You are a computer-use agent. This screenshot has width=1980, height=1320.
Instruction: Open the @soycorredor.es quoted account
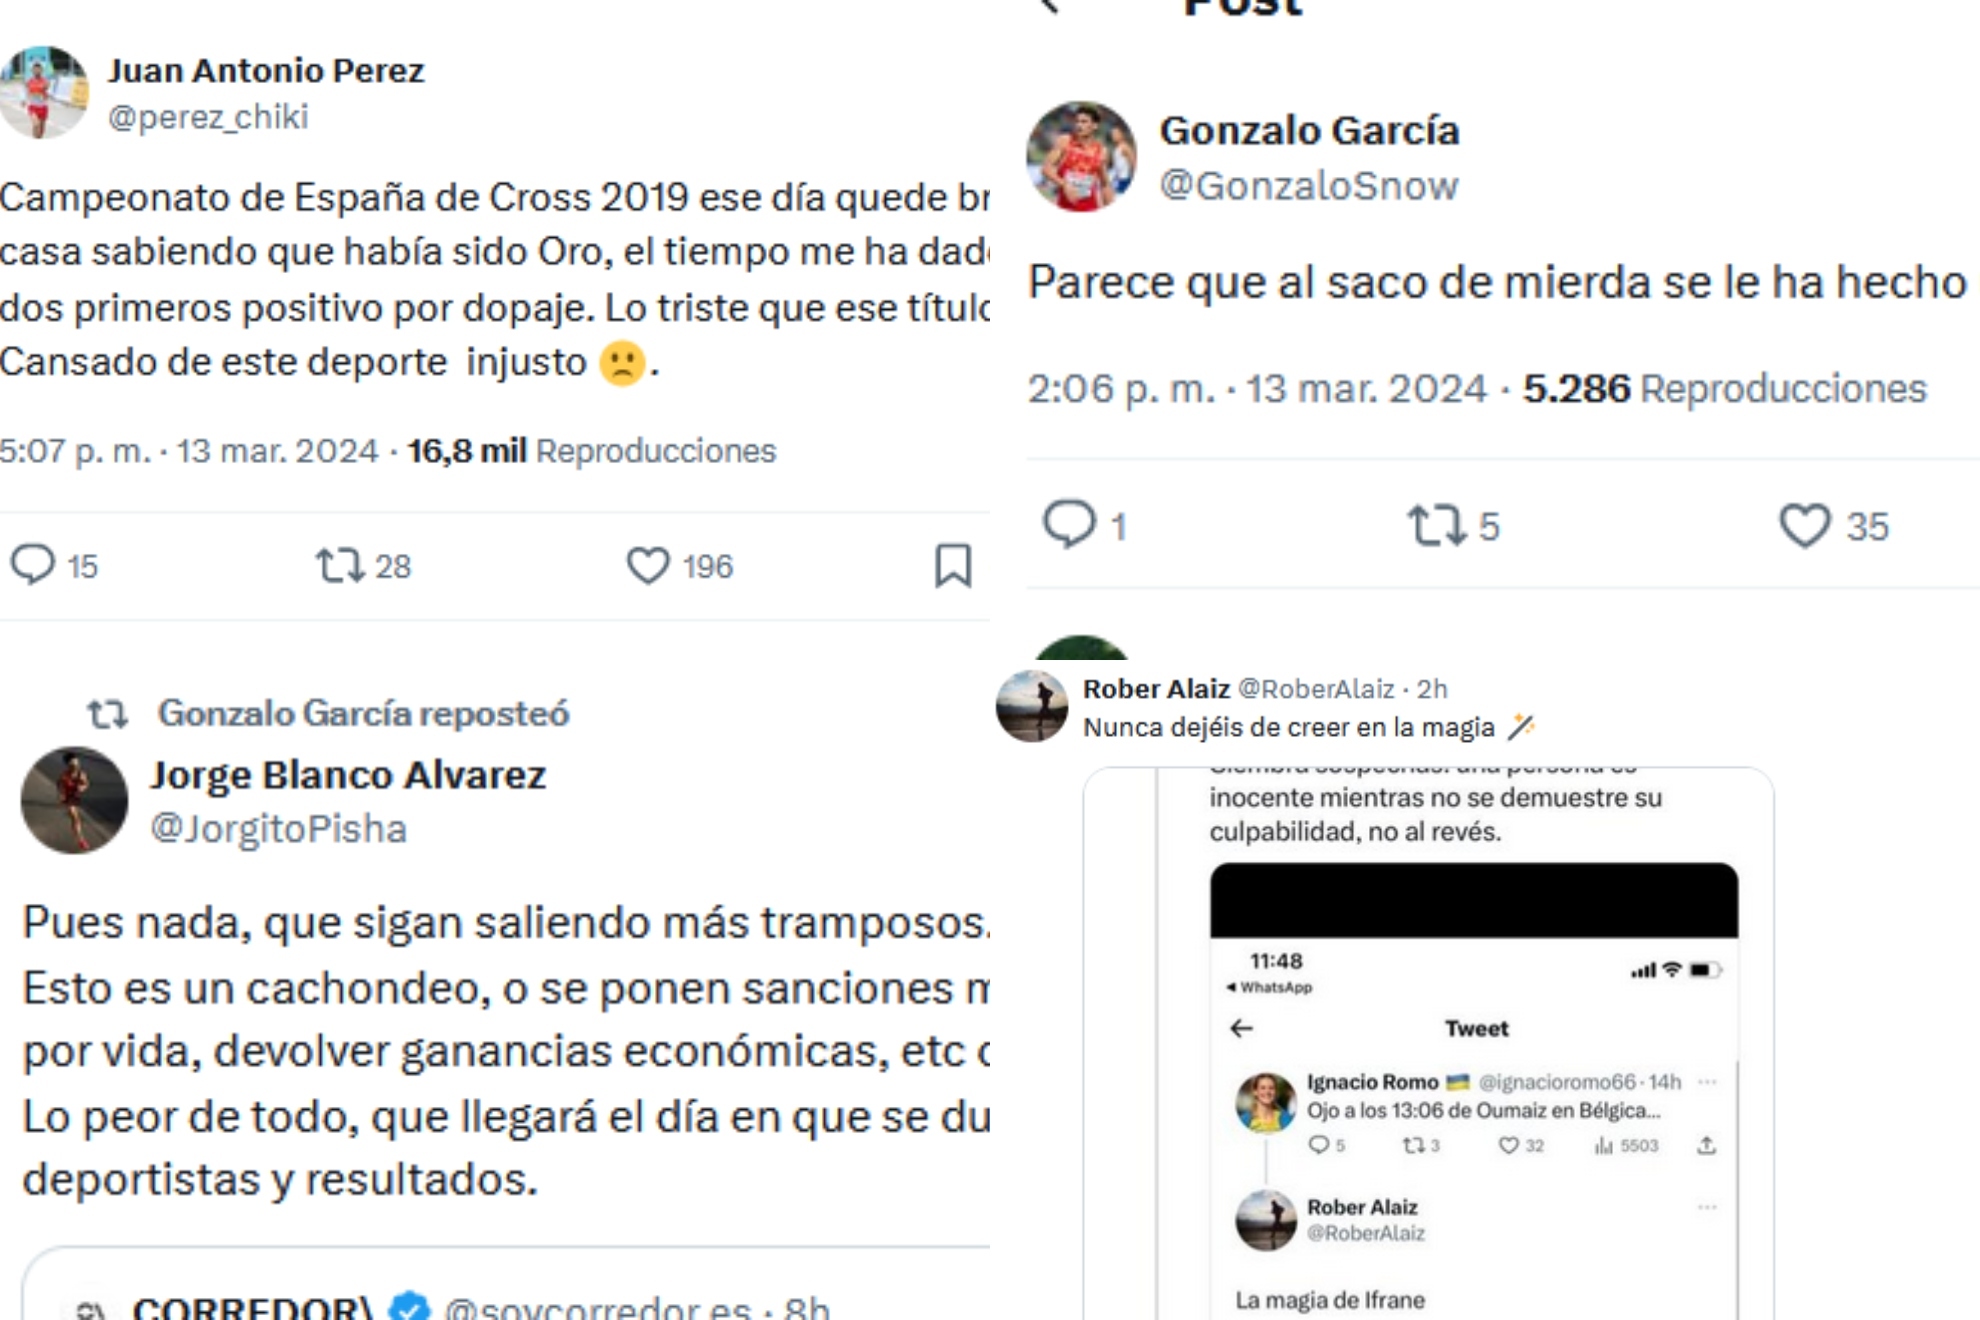(x=597, y=1307)
